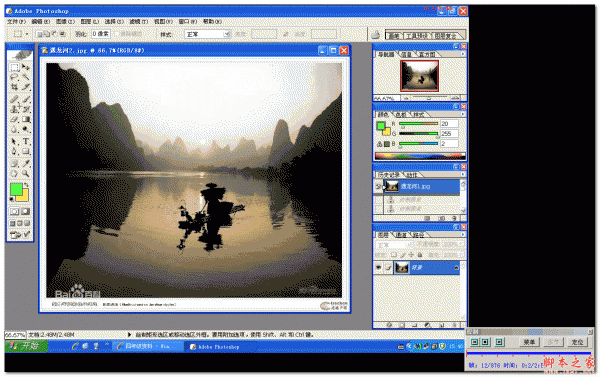Select the Magic Wand tool

[x=26, y=78]
